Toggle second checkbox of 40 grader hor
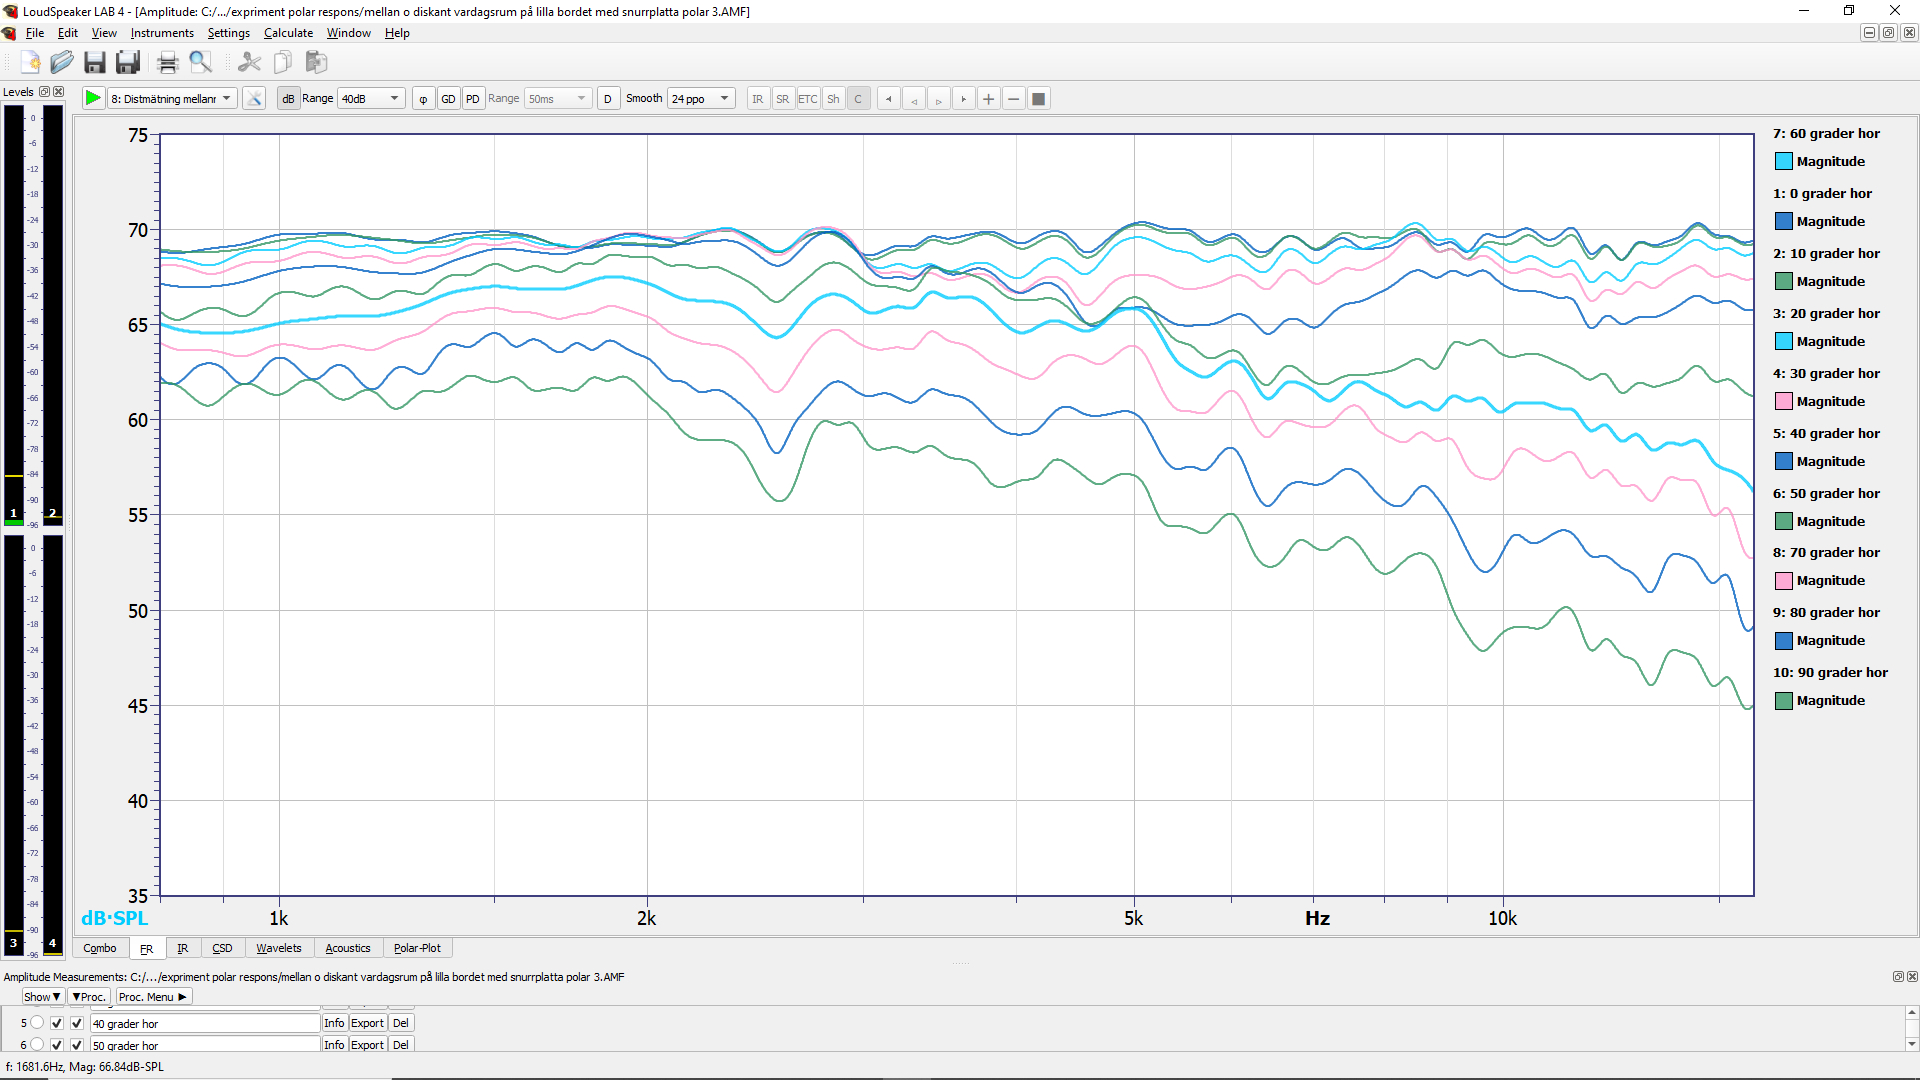 click(x=77, y=1023)
